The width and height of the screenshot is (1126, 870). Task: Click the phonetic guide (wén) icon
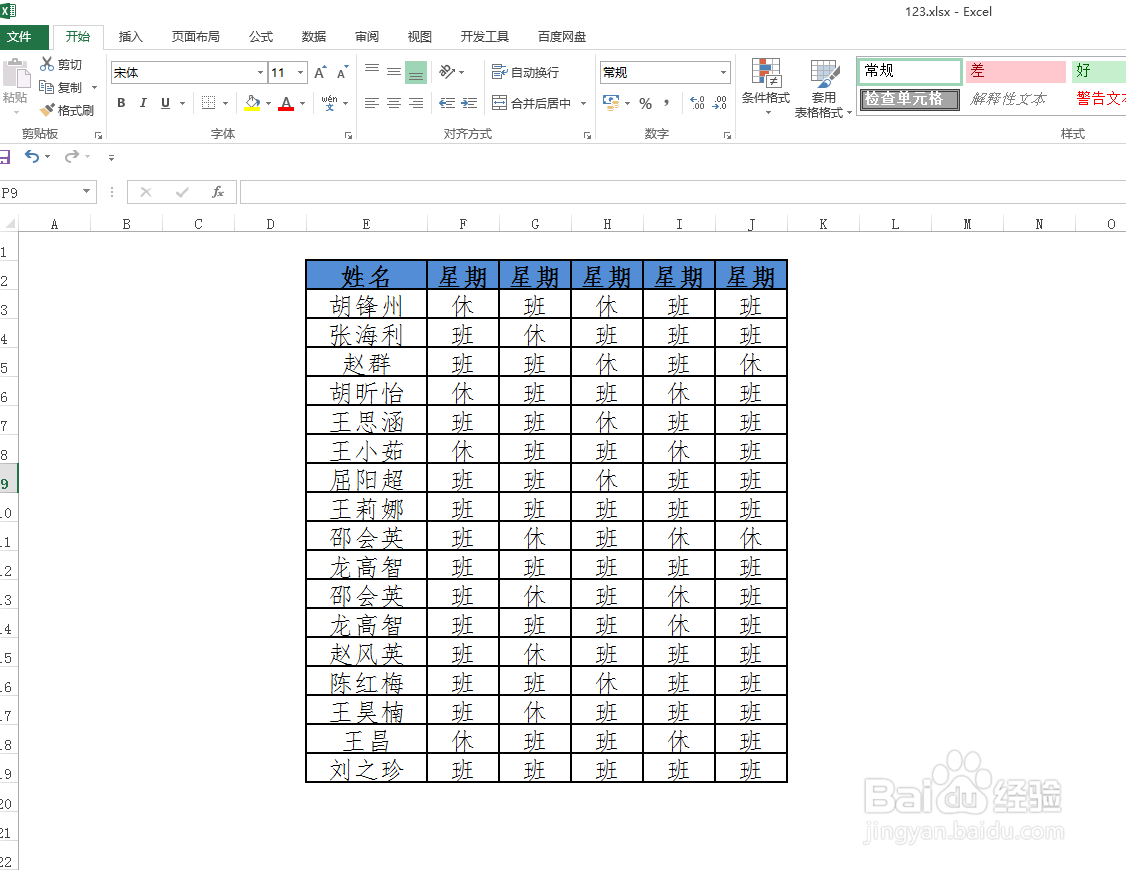click(330, 103)
